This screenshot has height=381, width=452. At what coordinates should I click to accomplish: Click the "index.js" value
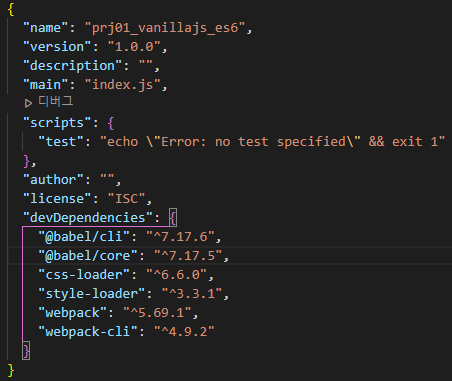(123, 85)
